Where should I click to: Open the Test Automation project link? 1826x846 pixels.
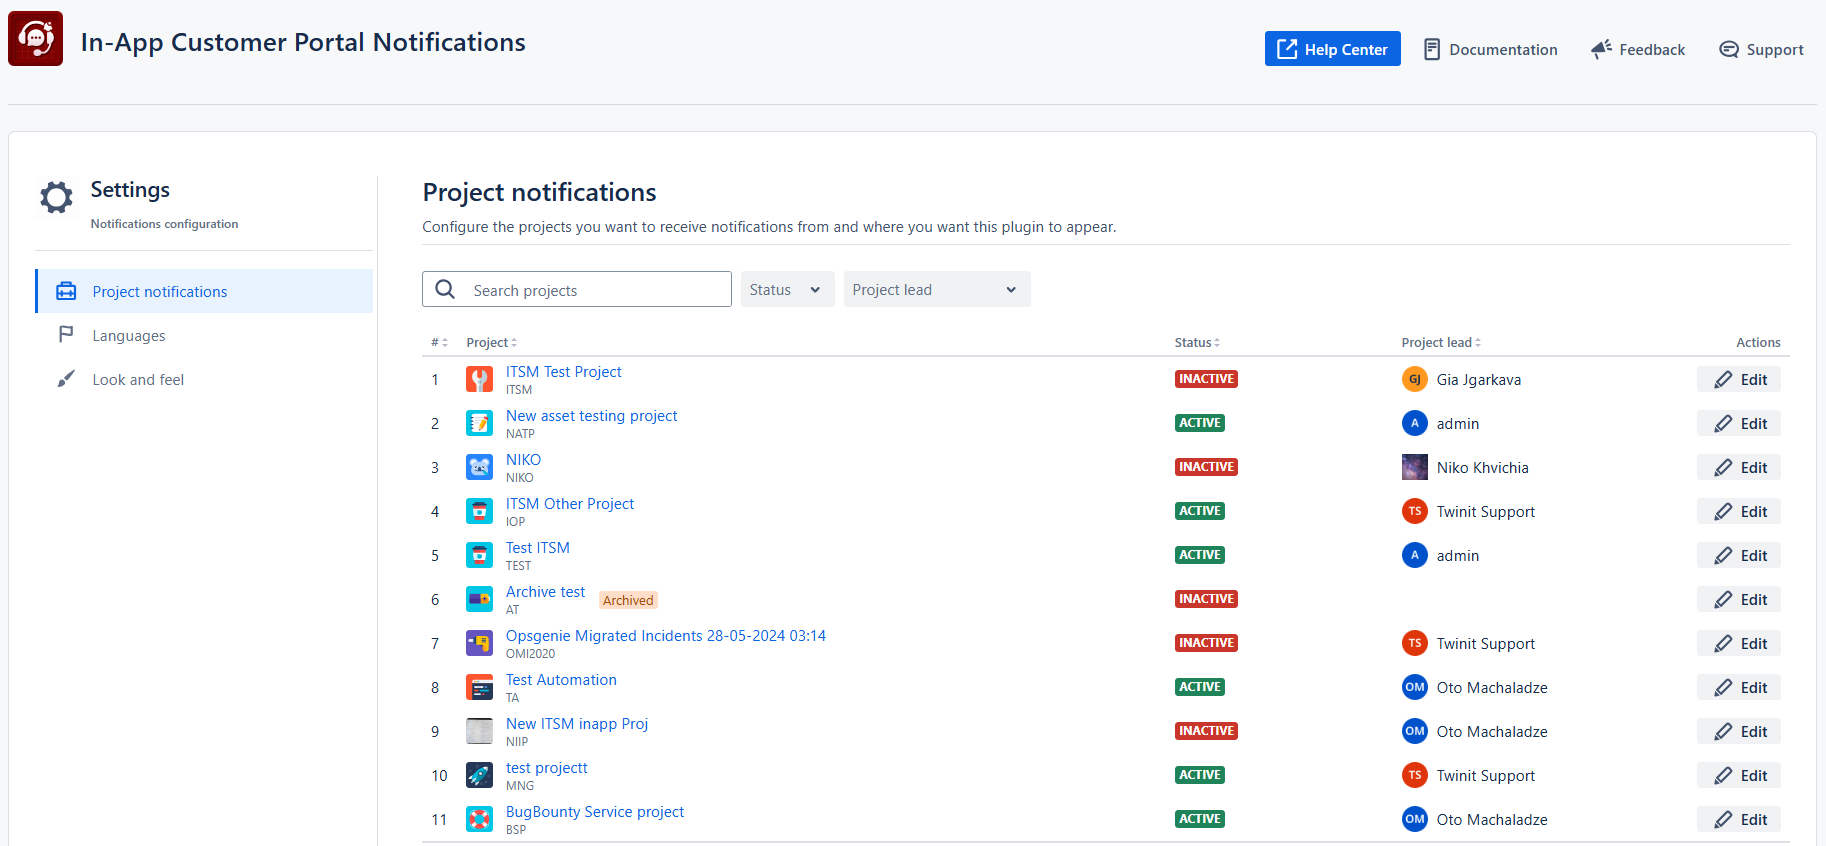[x=561, y=680]
